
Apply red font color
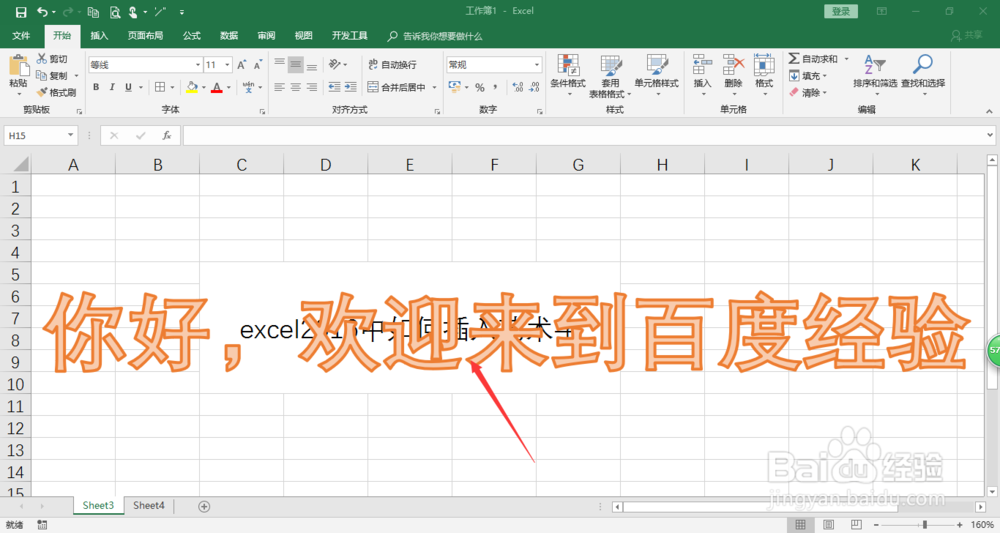217,87
